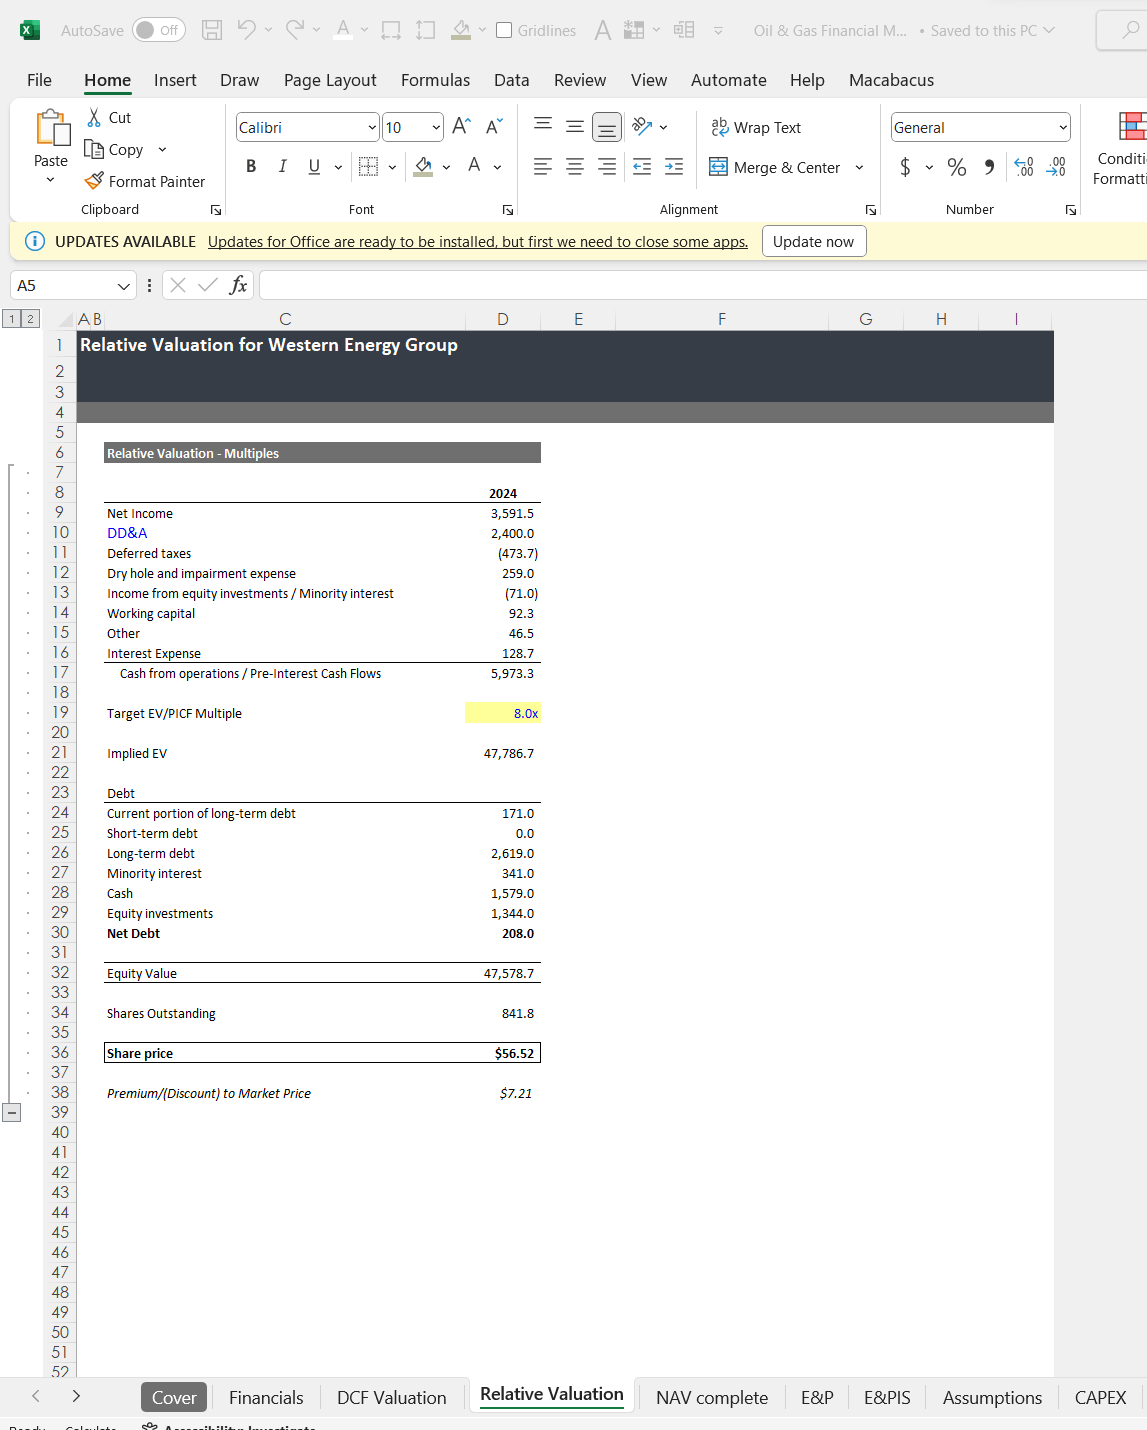The image size is (1147, 1430).
Task: Open the Formulas ribbon tab
Action: [435, 80]
